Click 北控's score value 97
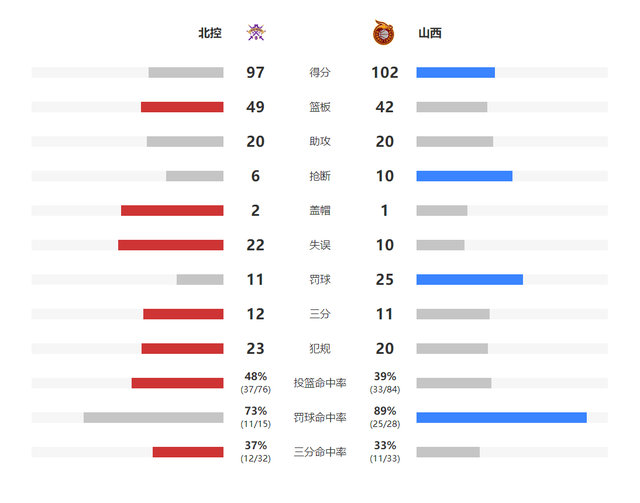The width and height of the screenshot is (640, 503). (256, 73)
